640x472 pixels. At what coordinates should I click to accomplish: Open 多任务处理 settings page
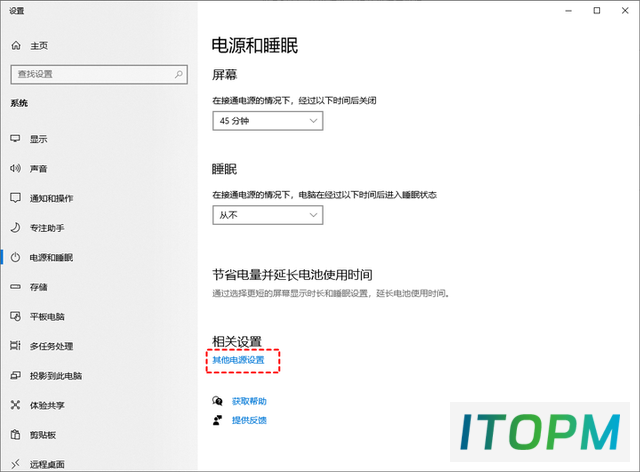pyautogui.click(x=51, y=346)
